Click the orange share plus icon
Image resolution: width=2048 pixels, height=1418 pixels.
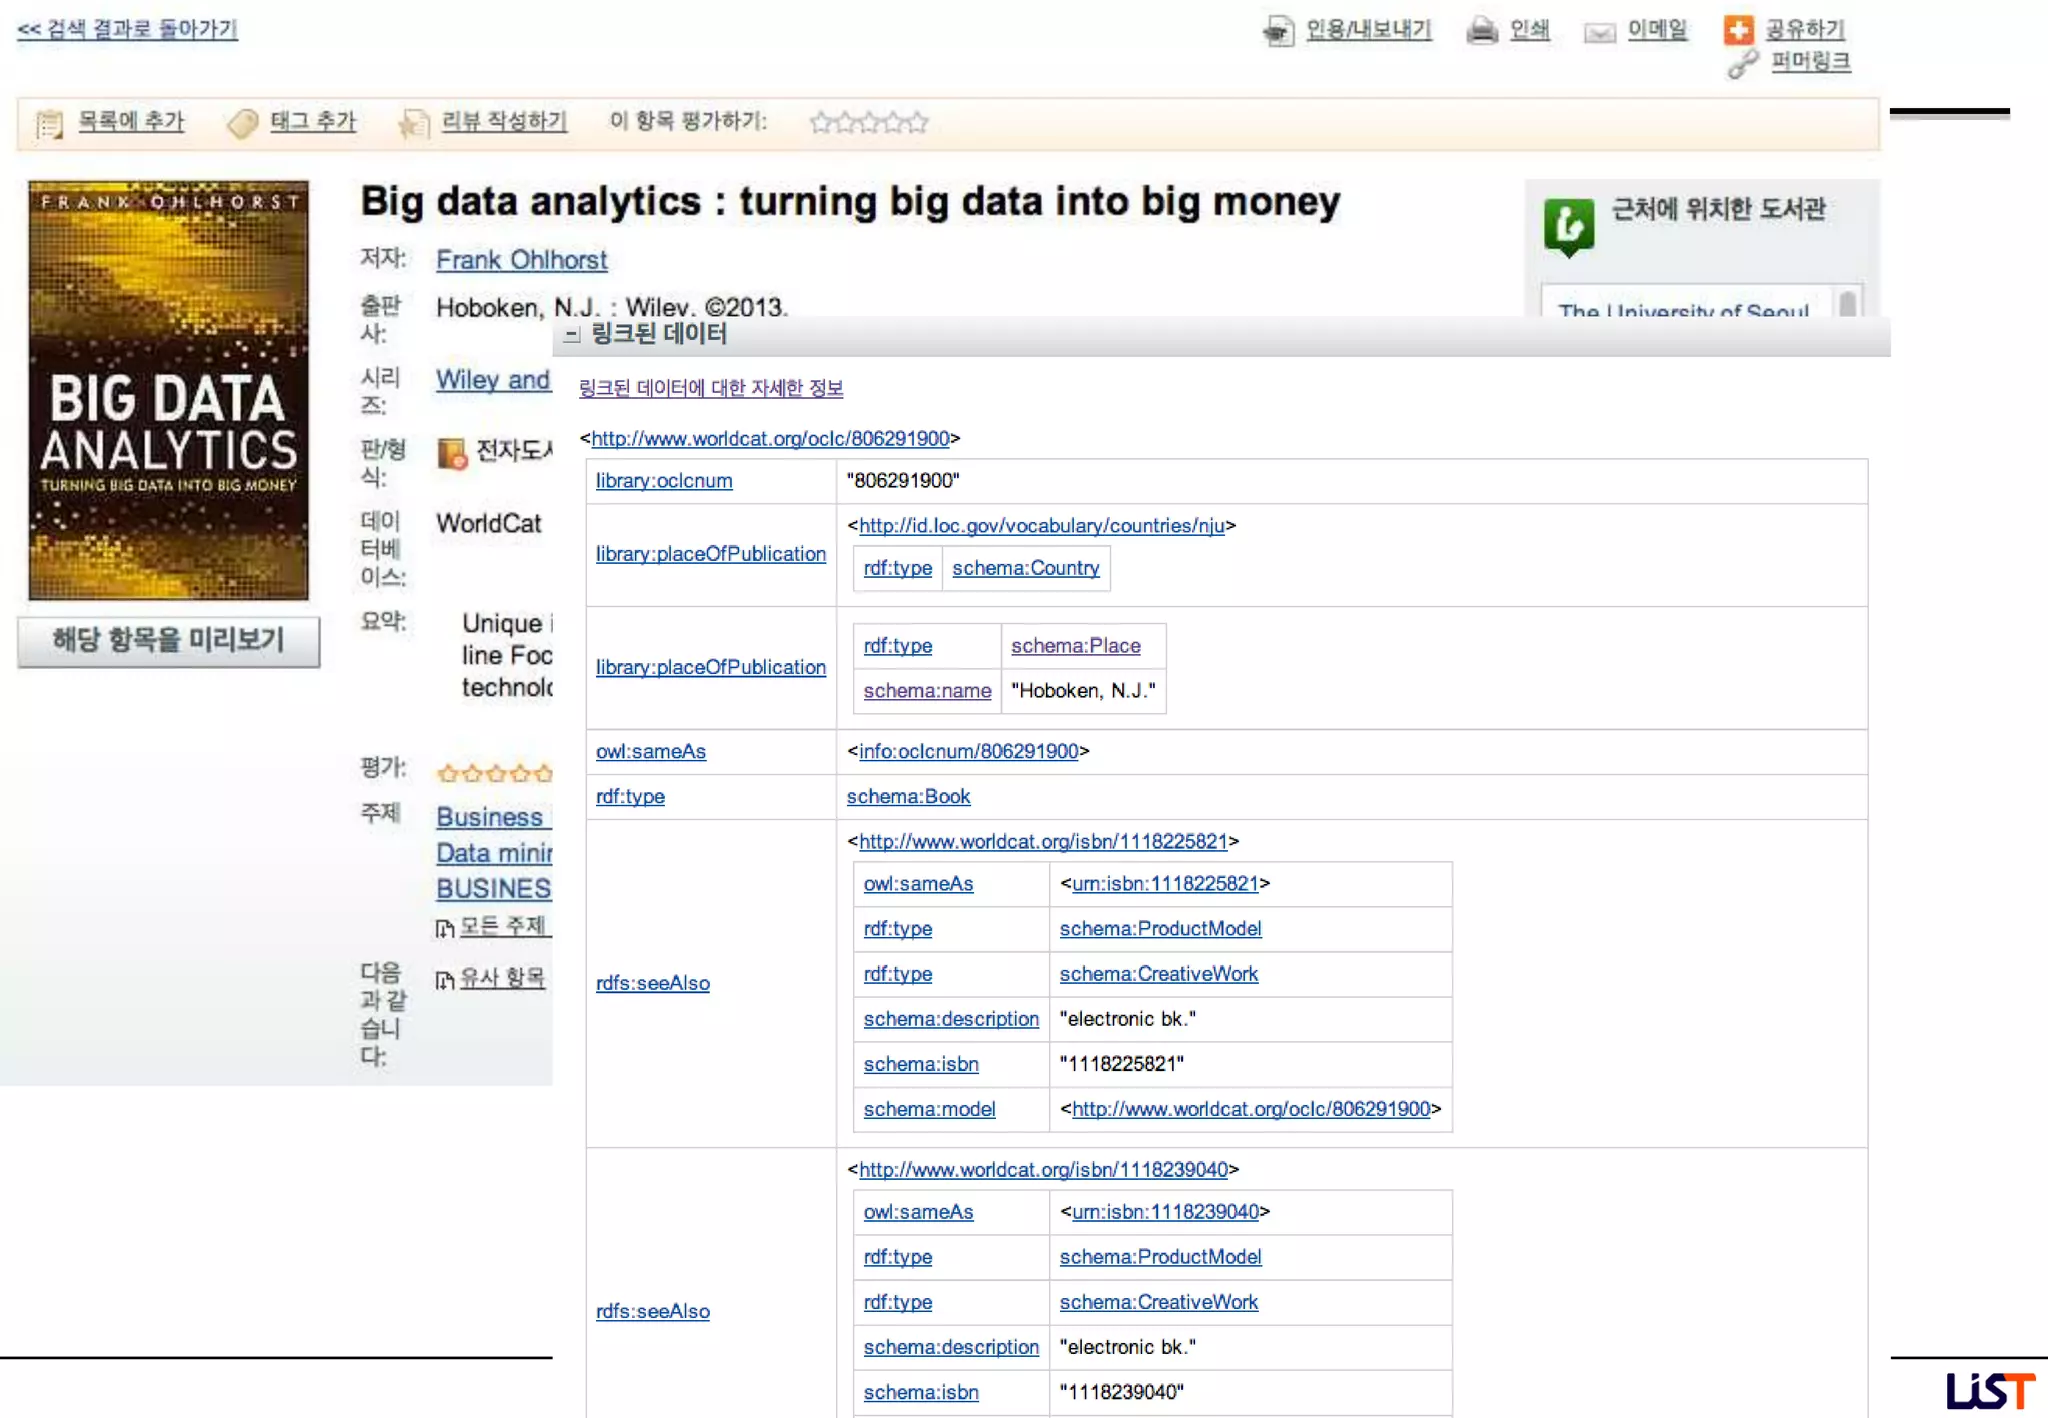(1738, 30)
